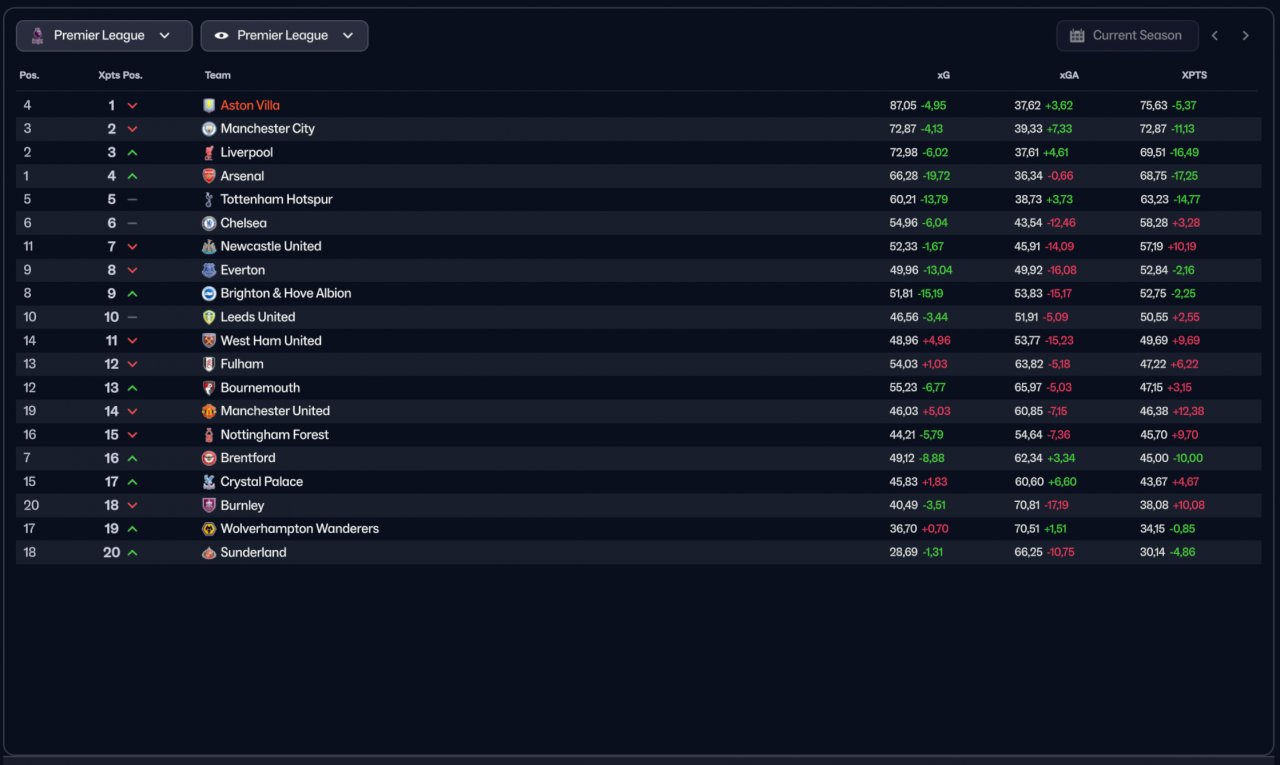Click the Brighton & Hove Albion crest

coord(209,293)
